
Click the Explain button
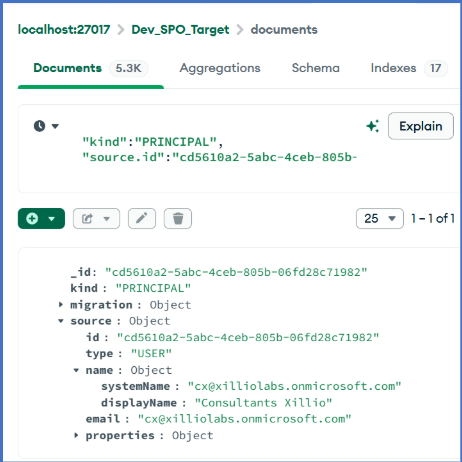pos(421,126)
